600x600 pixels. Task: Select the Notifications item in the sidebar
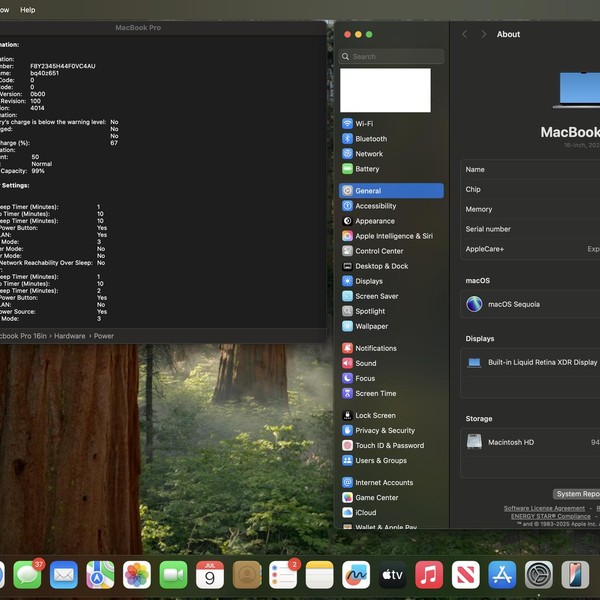click(376, 348)
